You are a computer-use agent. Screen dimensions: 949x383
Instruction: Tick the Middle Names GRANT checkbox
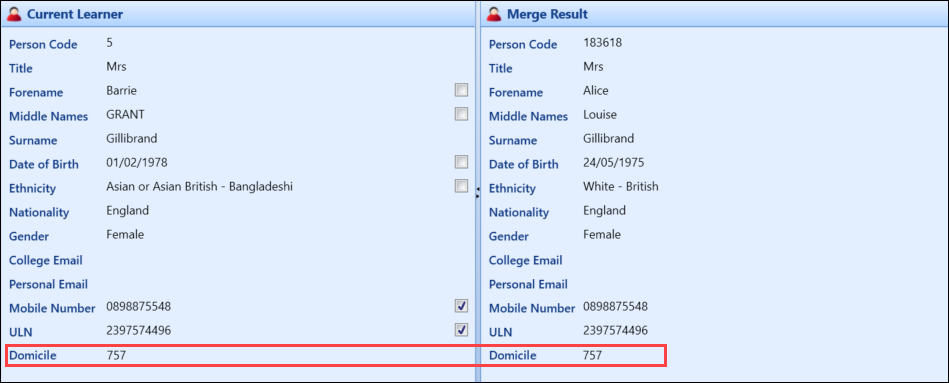tap(461, 114)
